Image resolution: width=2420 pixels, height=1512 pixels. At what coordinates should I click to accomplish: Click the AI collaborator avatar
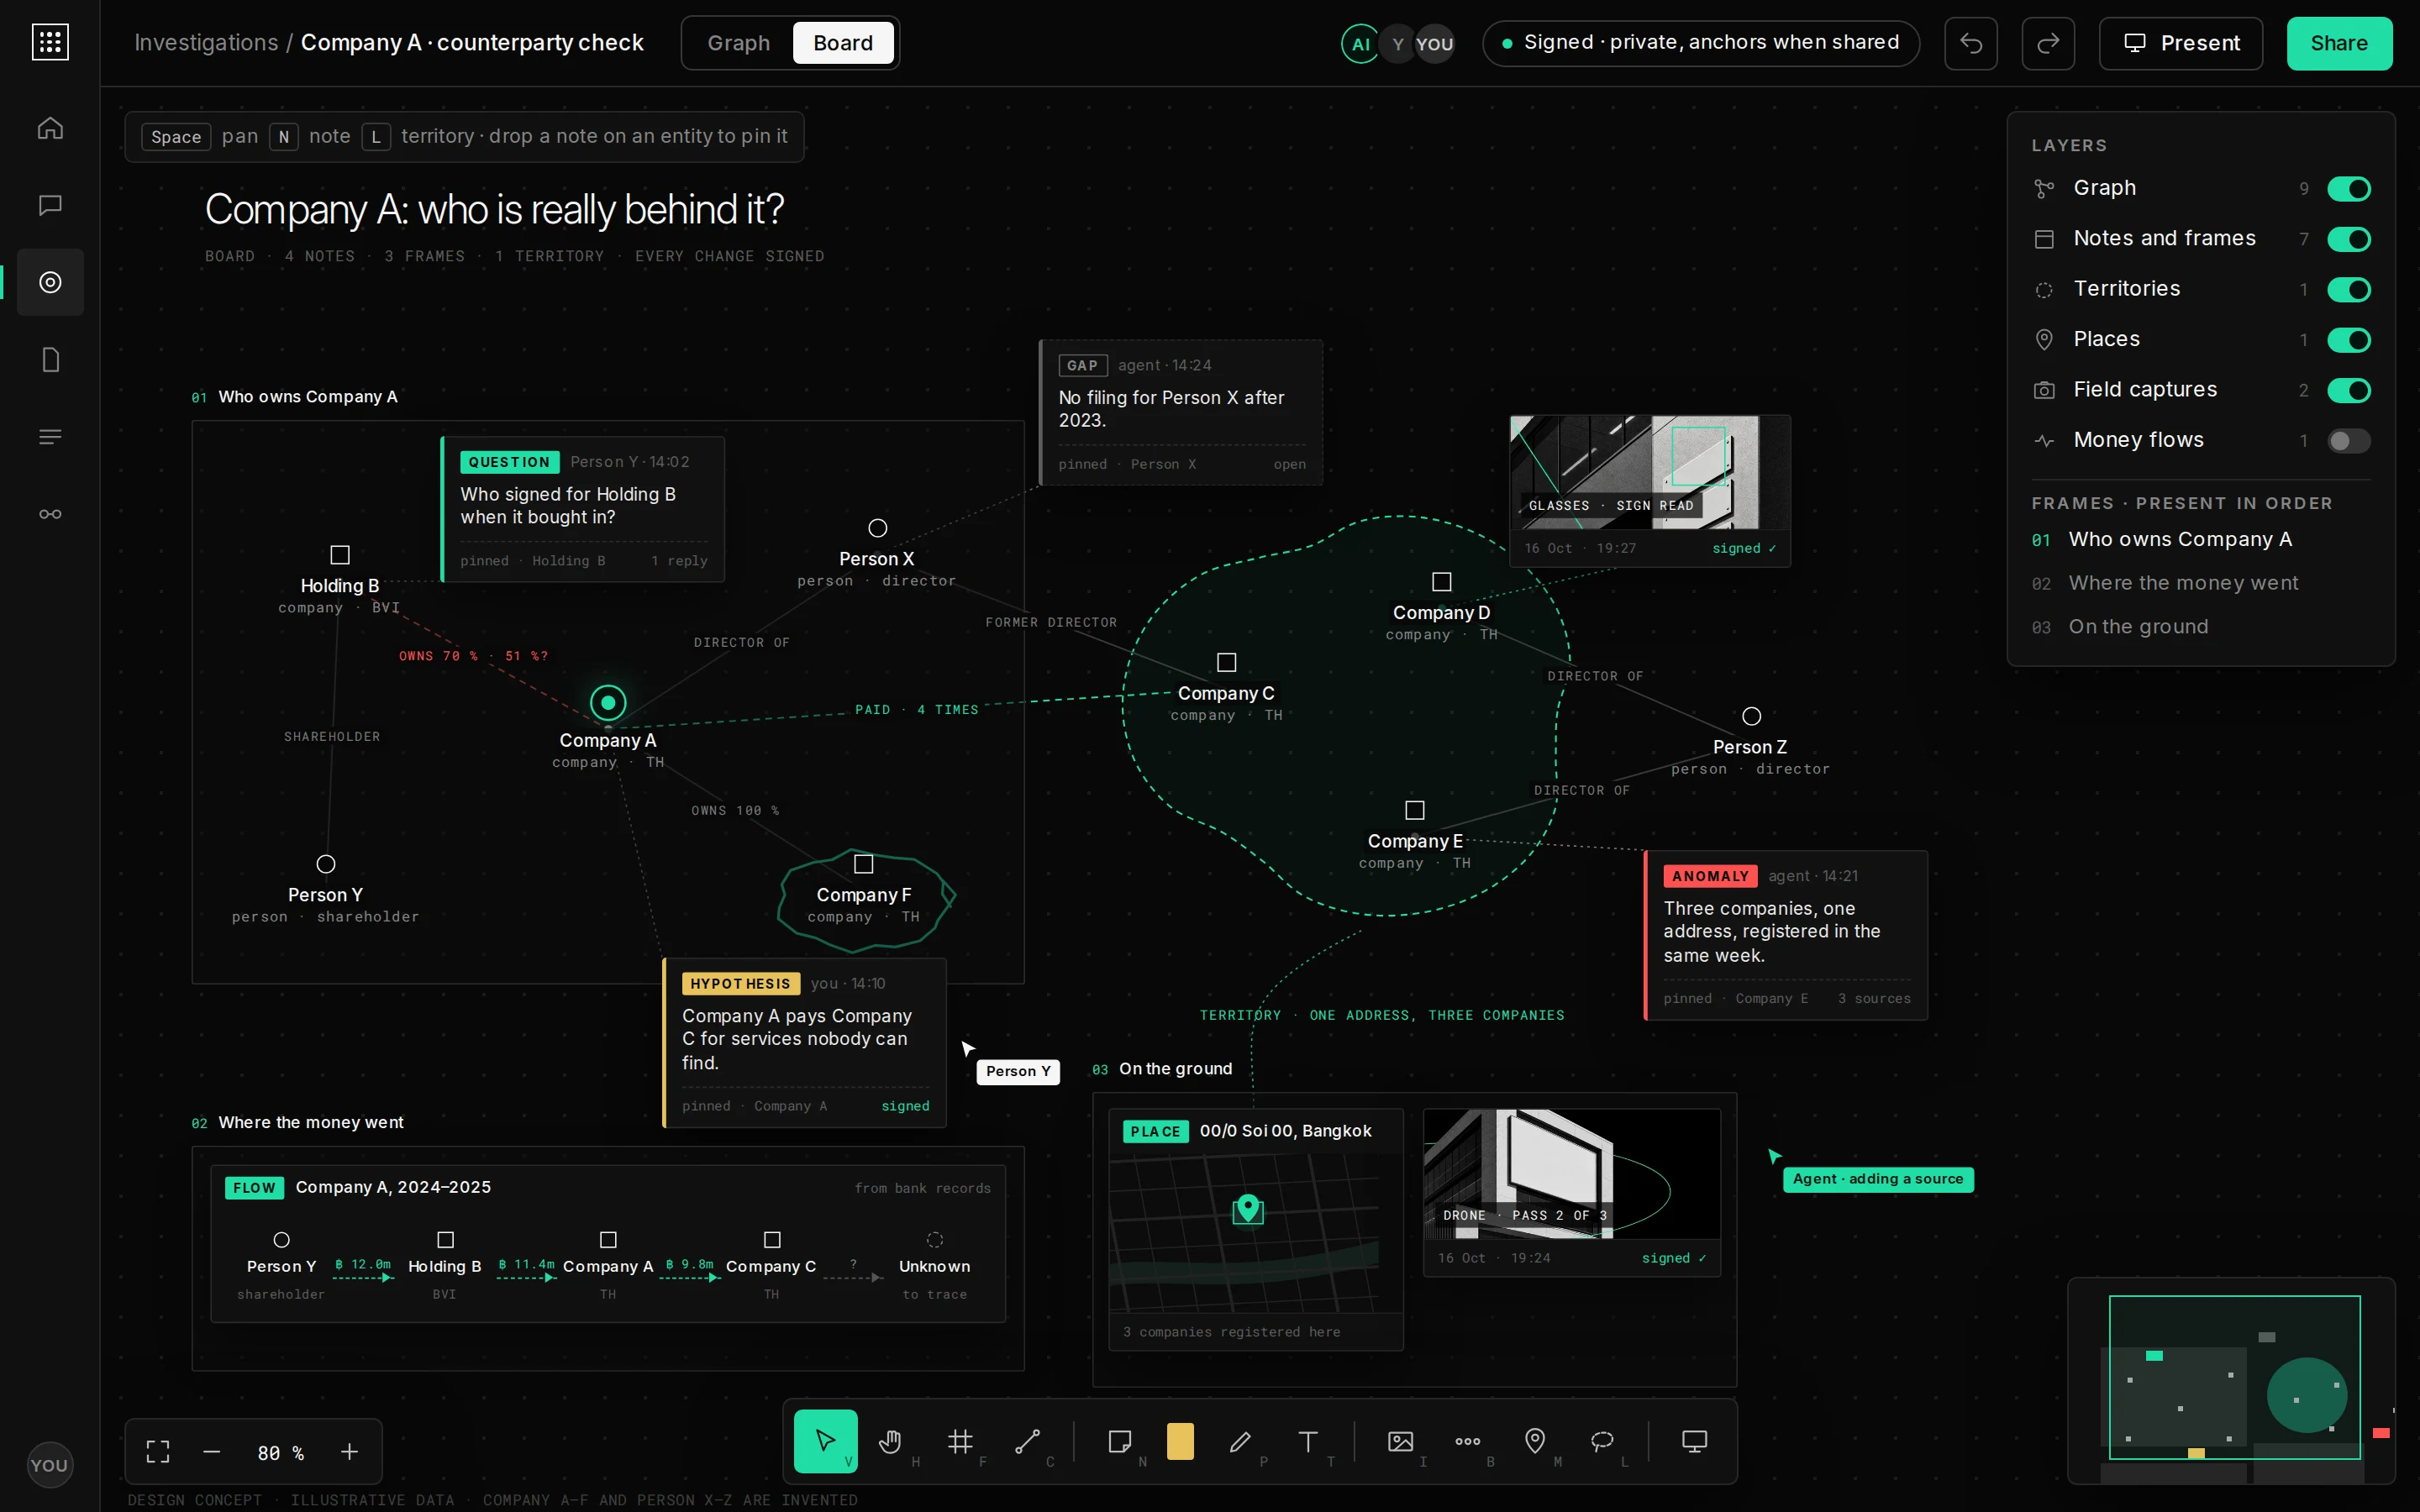coord(1360,44)
